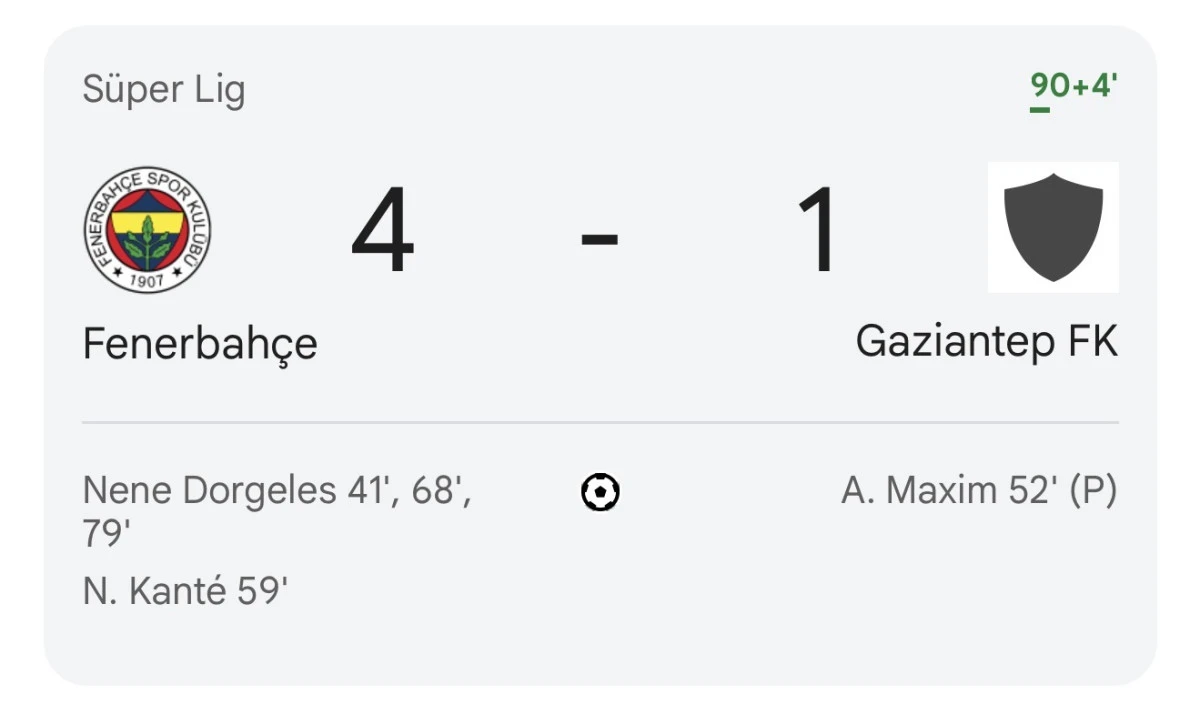Click the 90+4' live match time
1200x715 pixels.
point(1074,86)
